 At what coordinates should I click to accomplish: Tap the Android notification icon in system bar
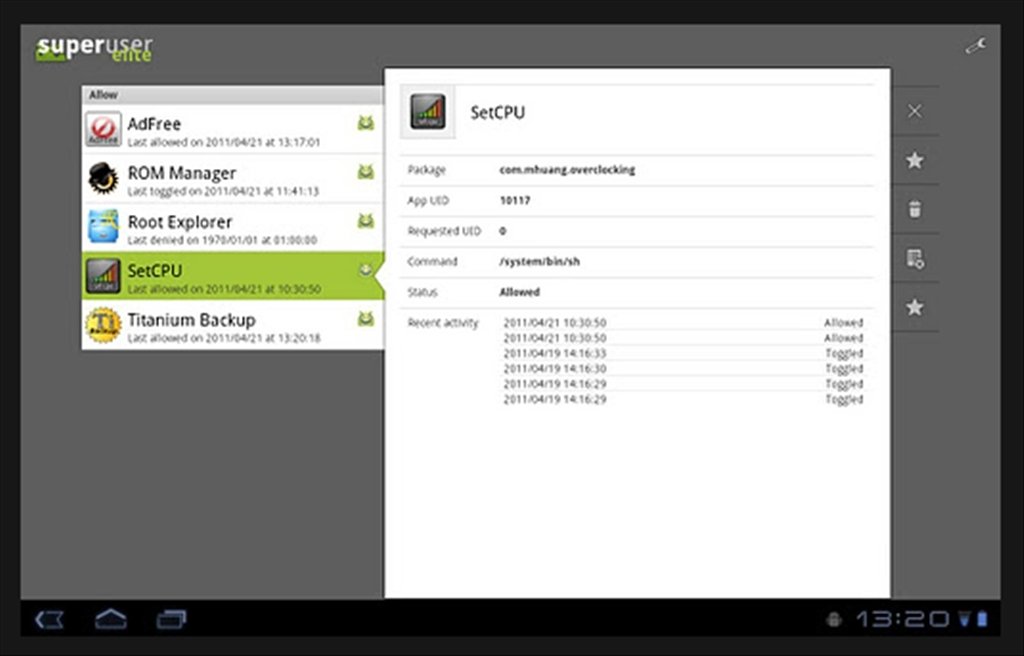point(834,619)
